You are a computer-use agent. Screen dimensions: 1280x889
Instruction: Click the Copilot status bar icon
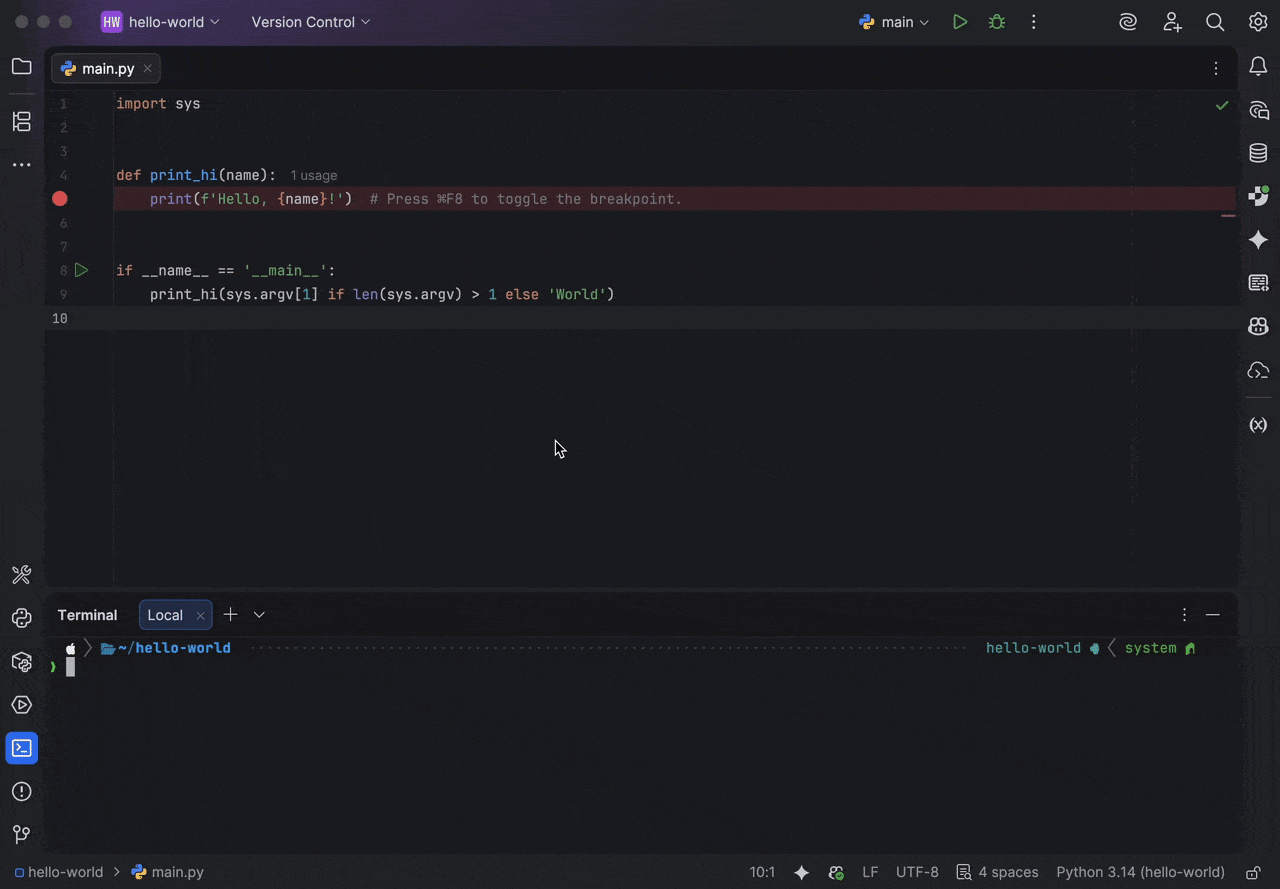[836, 872]
